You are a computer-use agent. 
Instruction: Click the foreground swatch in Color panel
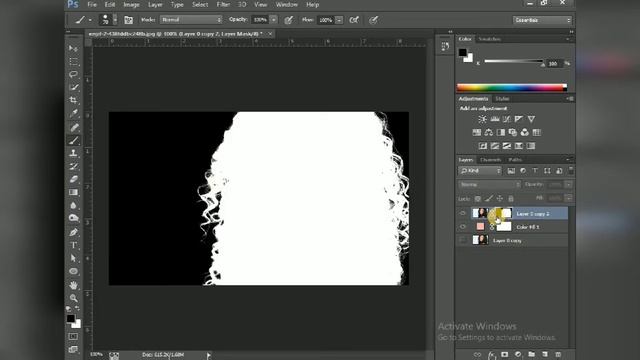pos(462,52)
